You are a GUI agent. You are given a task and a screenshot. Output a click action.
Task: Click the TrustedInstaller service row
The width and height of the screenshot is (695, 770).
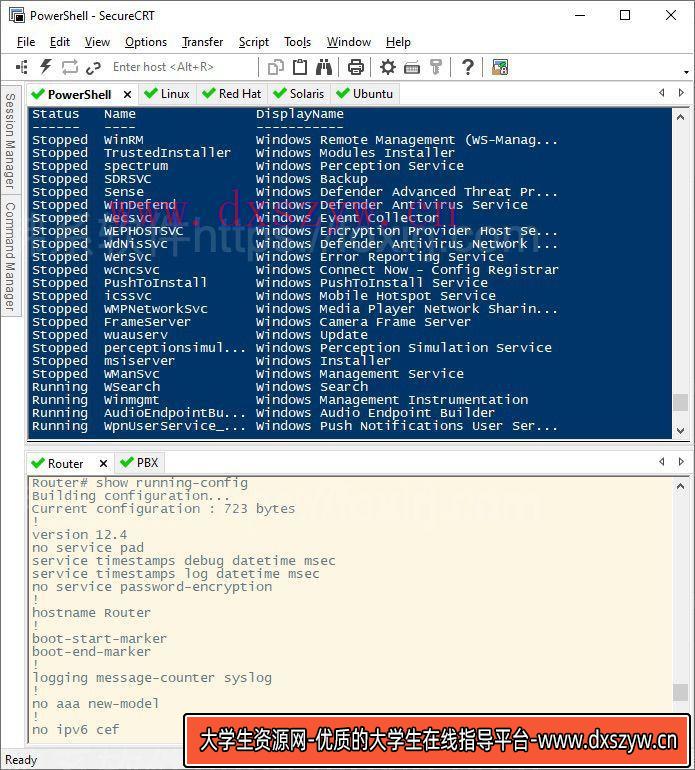244,153
